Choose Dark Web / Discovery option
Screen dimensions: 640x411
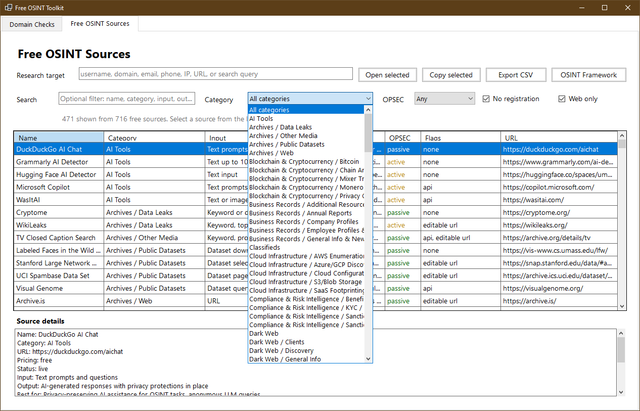tap(306, 351)
